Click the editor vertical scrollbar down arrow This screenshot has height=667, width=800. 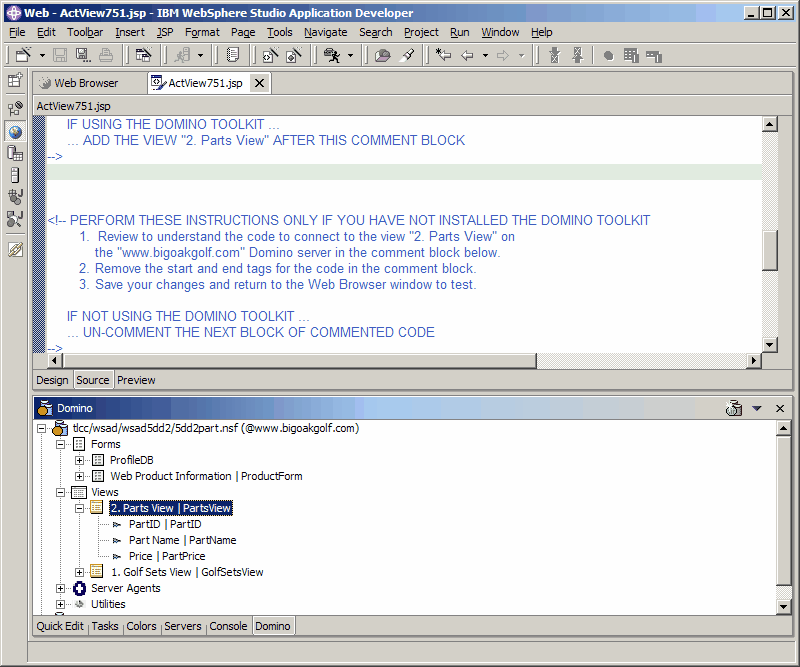tap(769, 344)
